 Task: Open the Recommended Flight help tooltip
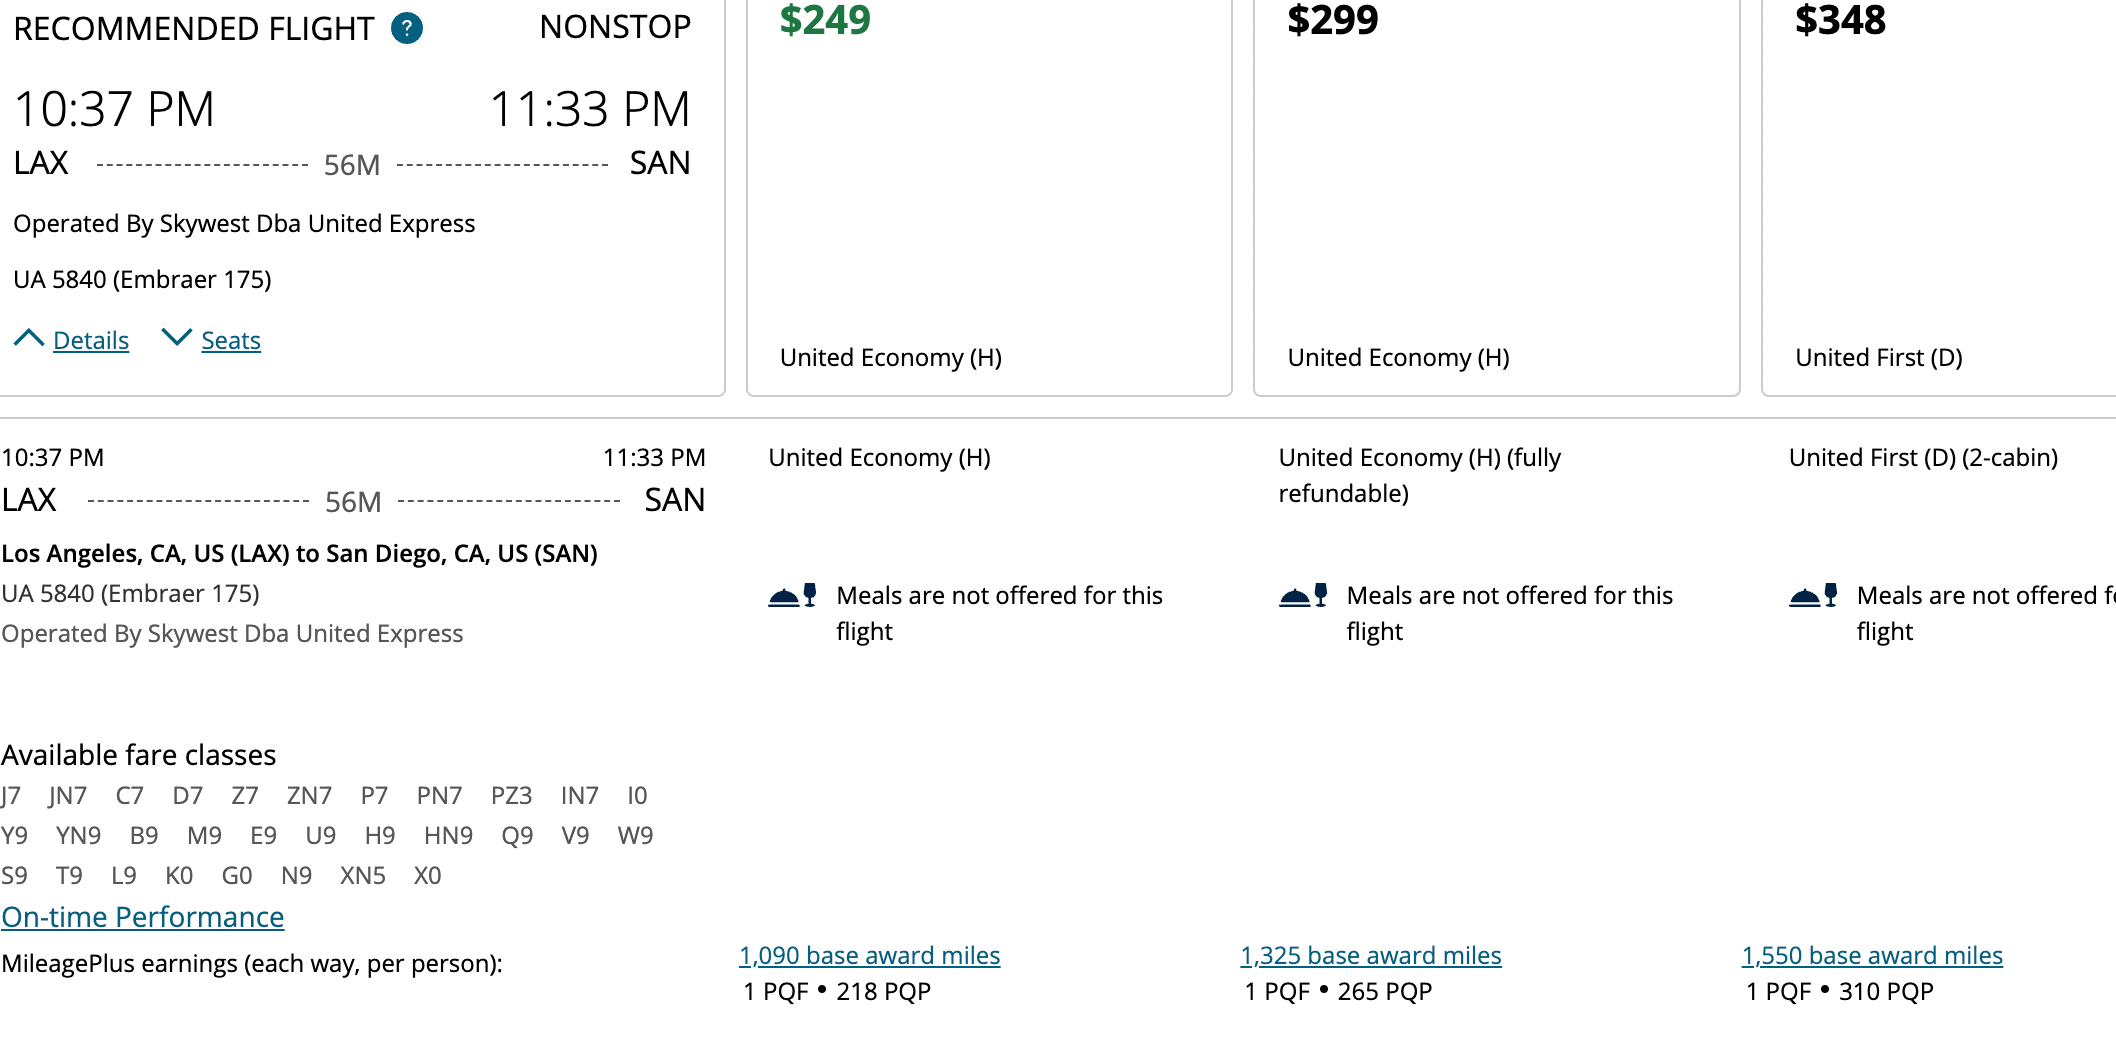pos(406,28)
